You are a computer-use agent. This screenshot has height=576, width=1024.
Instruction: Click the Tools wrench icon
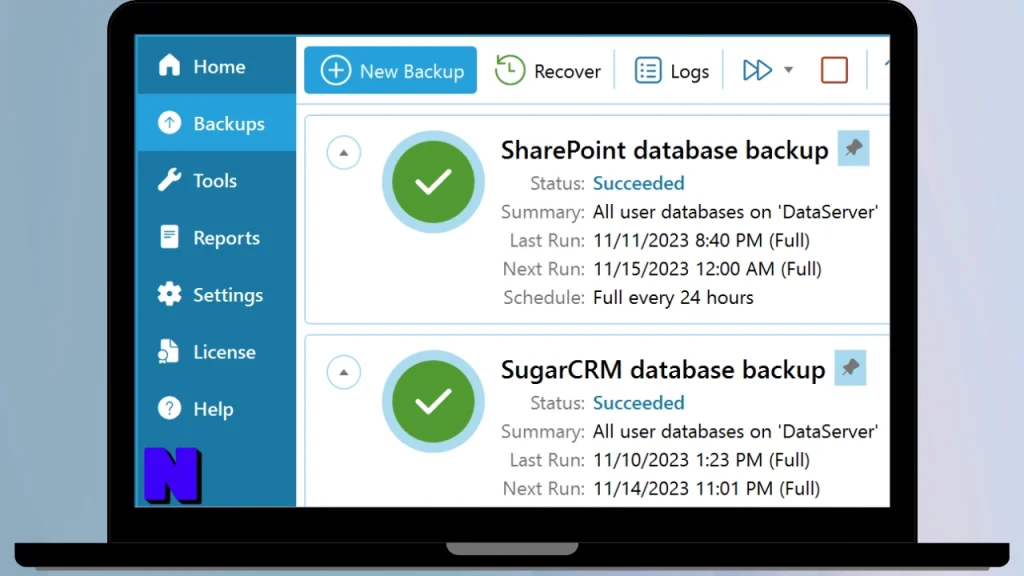click(169, 180)
